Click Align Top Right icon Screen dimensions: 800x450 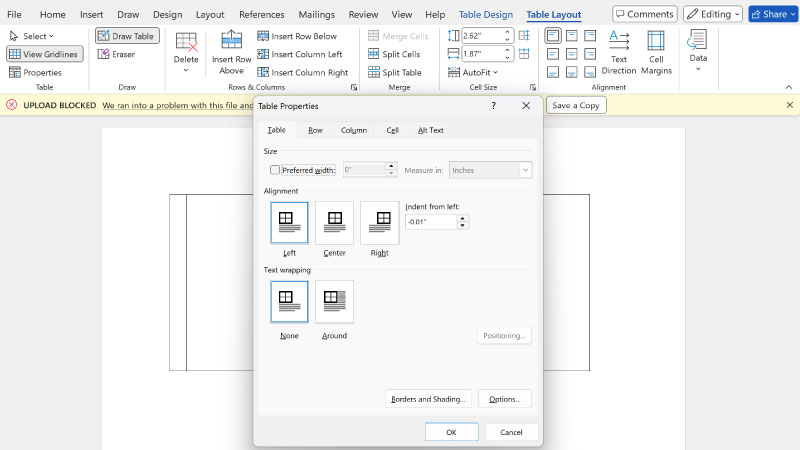(590, 36)
